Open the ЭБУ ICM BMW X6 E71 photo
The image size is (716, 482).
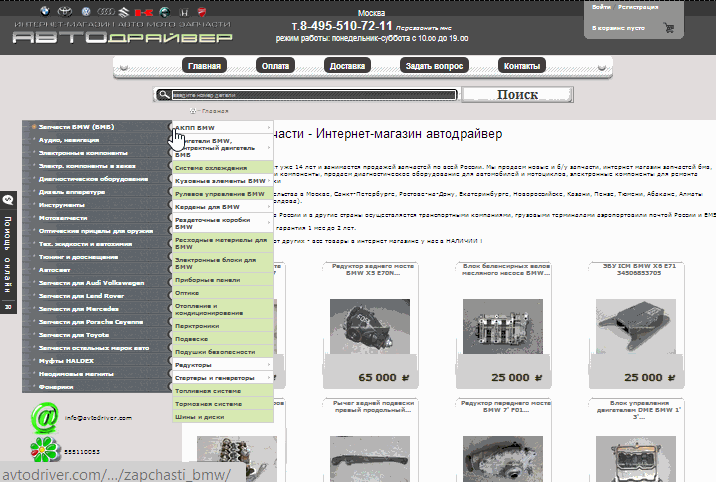(x=636, y=326)
